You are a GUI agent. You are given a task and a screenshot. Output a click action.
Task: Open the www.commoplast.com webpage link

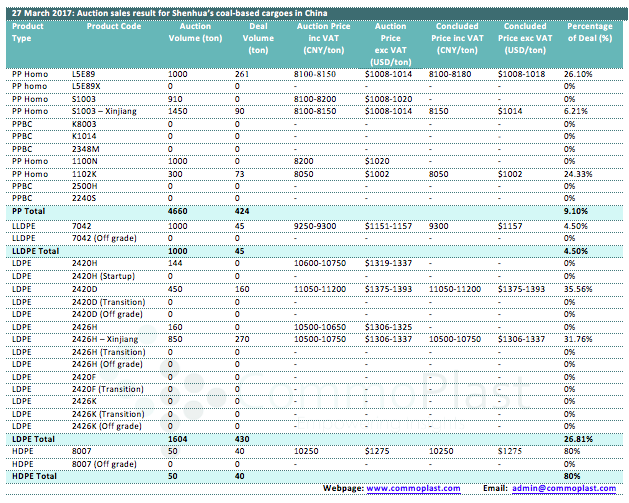click(x=413, y=487)
